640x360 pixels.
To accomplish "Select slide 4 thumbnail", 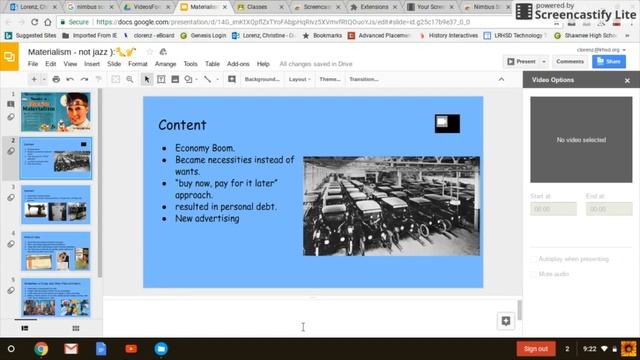I will coord(56,251).
